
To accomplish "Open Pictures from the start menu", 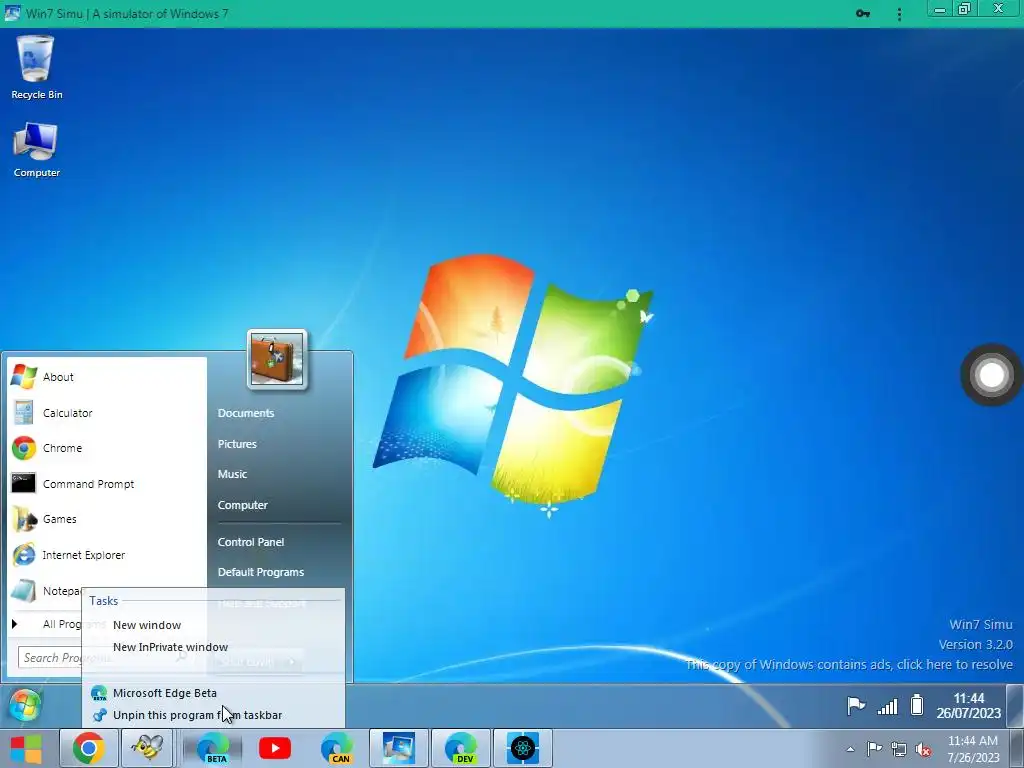I will click(x=237, y=444).
